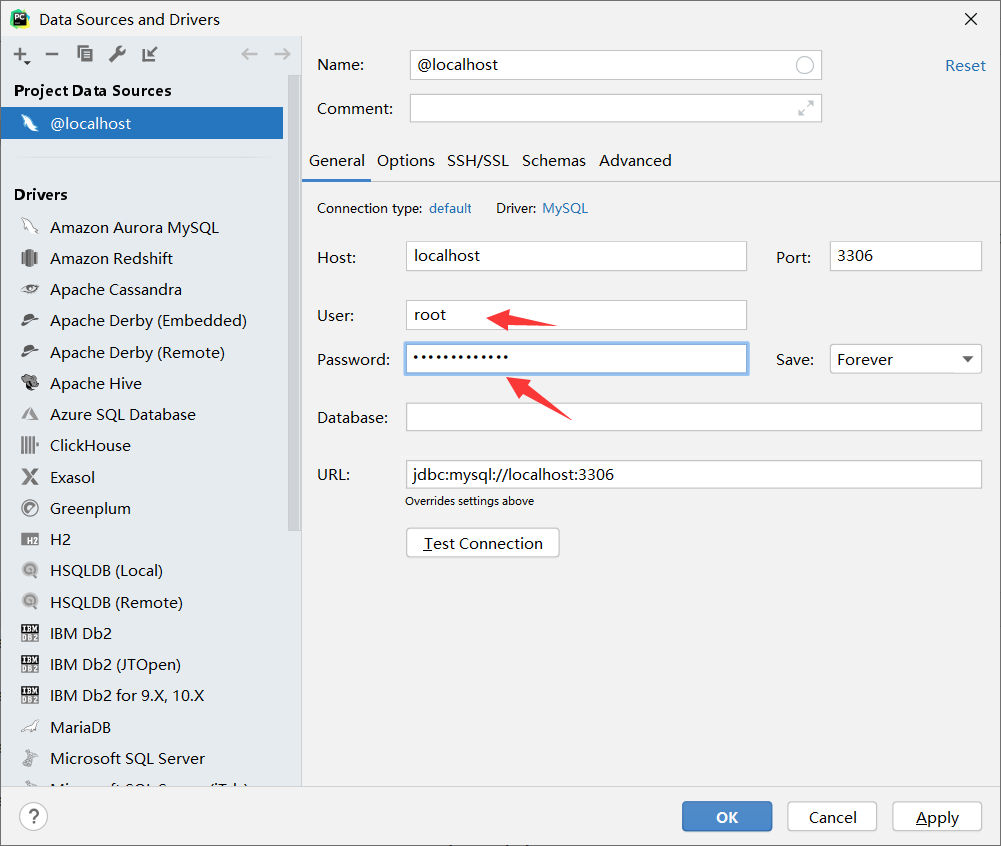Screen dimensions: 1001x846
Task: Click the Database input field
Action: click(693, 417)
